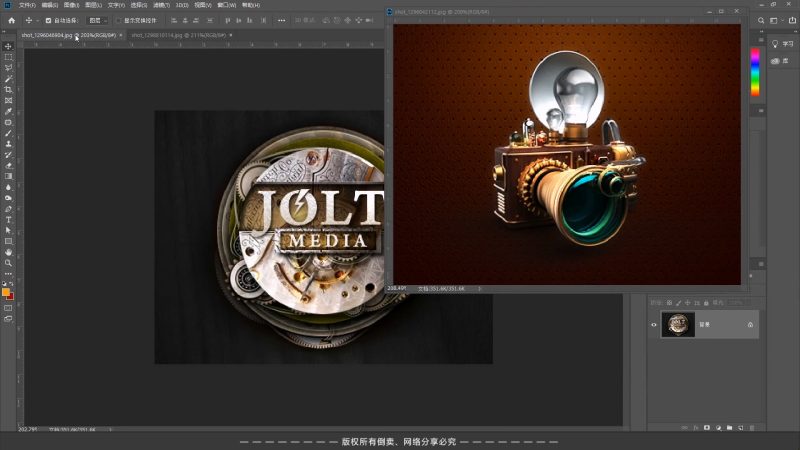Select the Rectangular Marquee tool
Image resolution: width=800 pixels, height=450 pixels.
click(9, 57)
